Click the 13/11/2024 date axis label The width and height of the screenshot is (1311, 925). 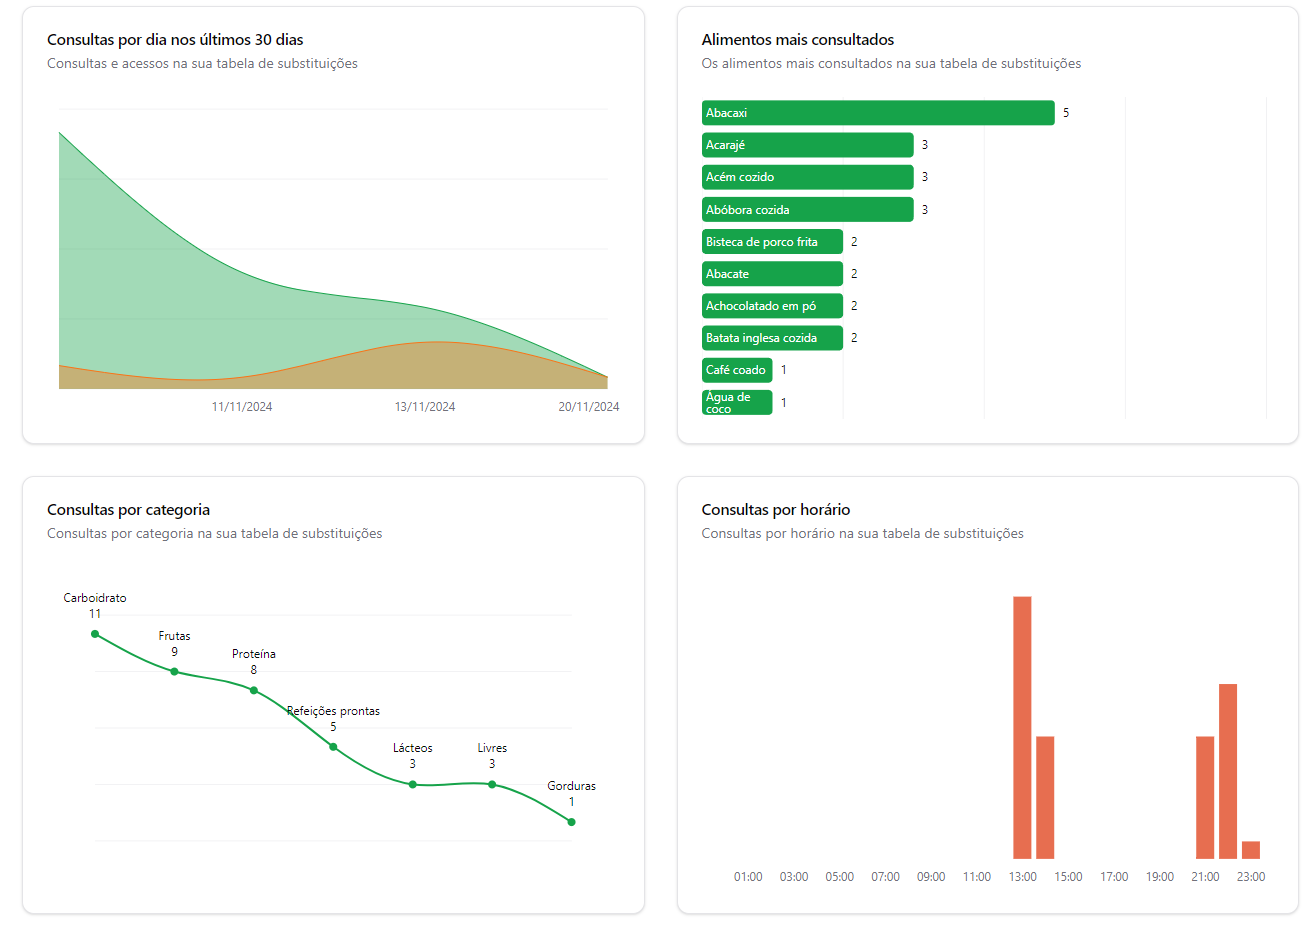[425, 407]
